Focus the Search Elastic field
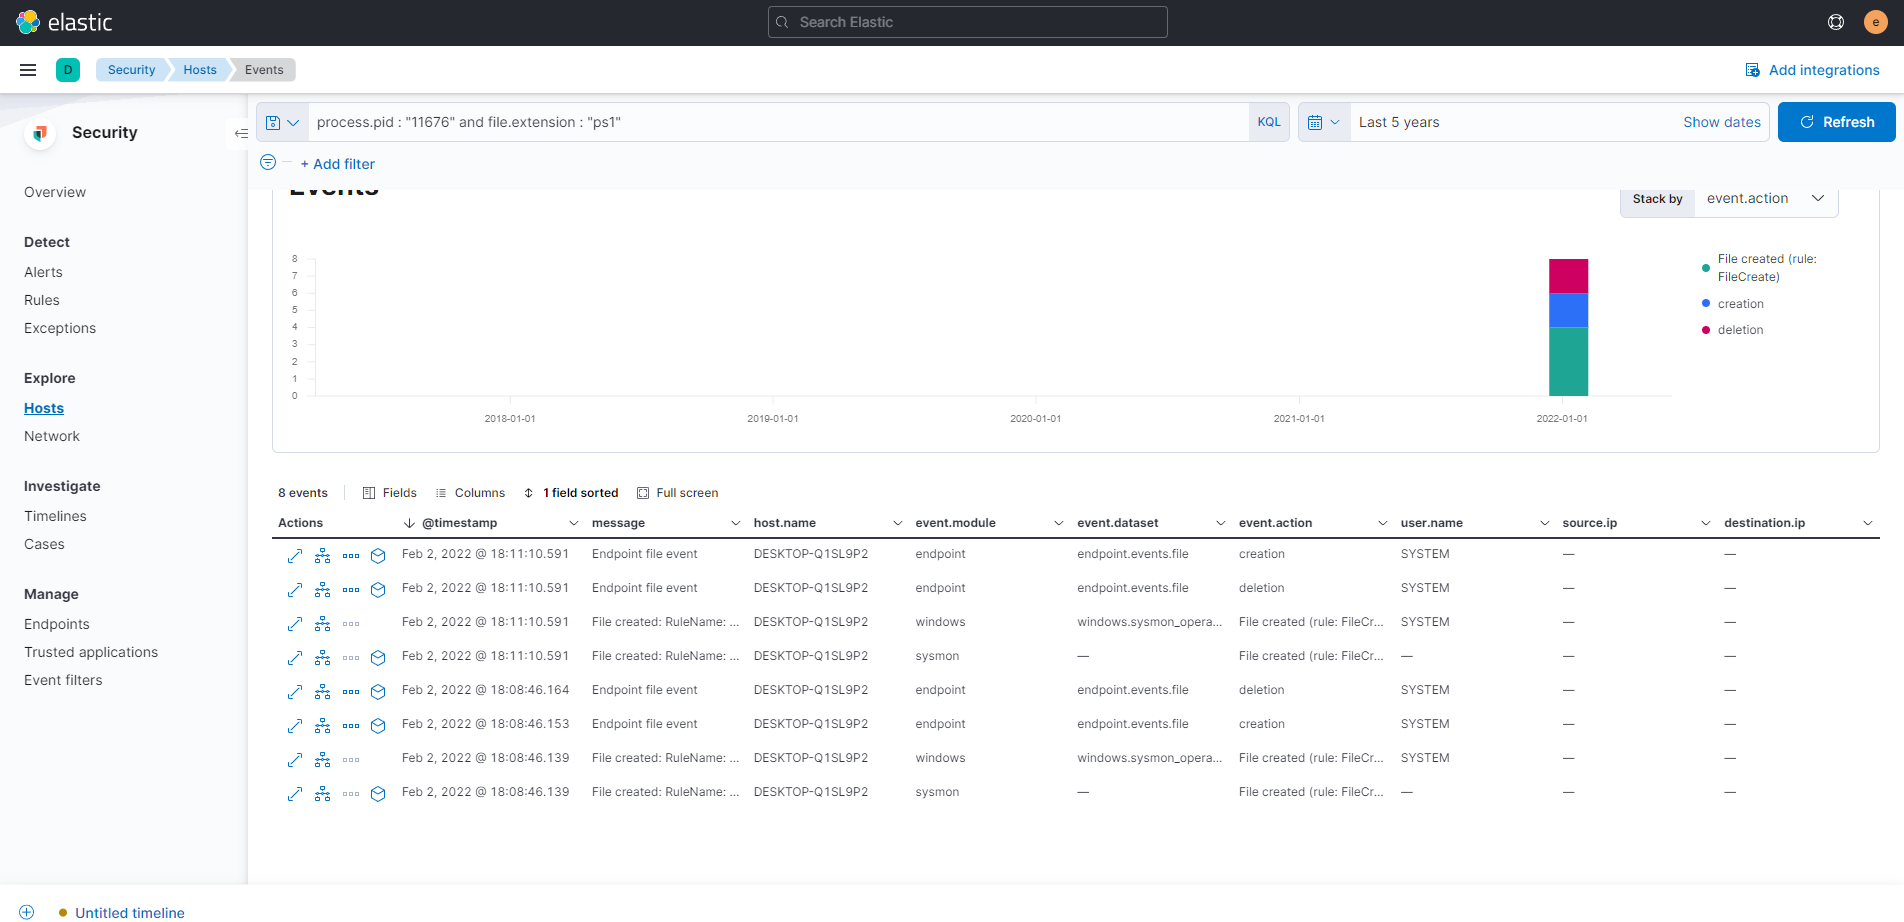The height and width of the screenshot is (922, 1904). 967,22
